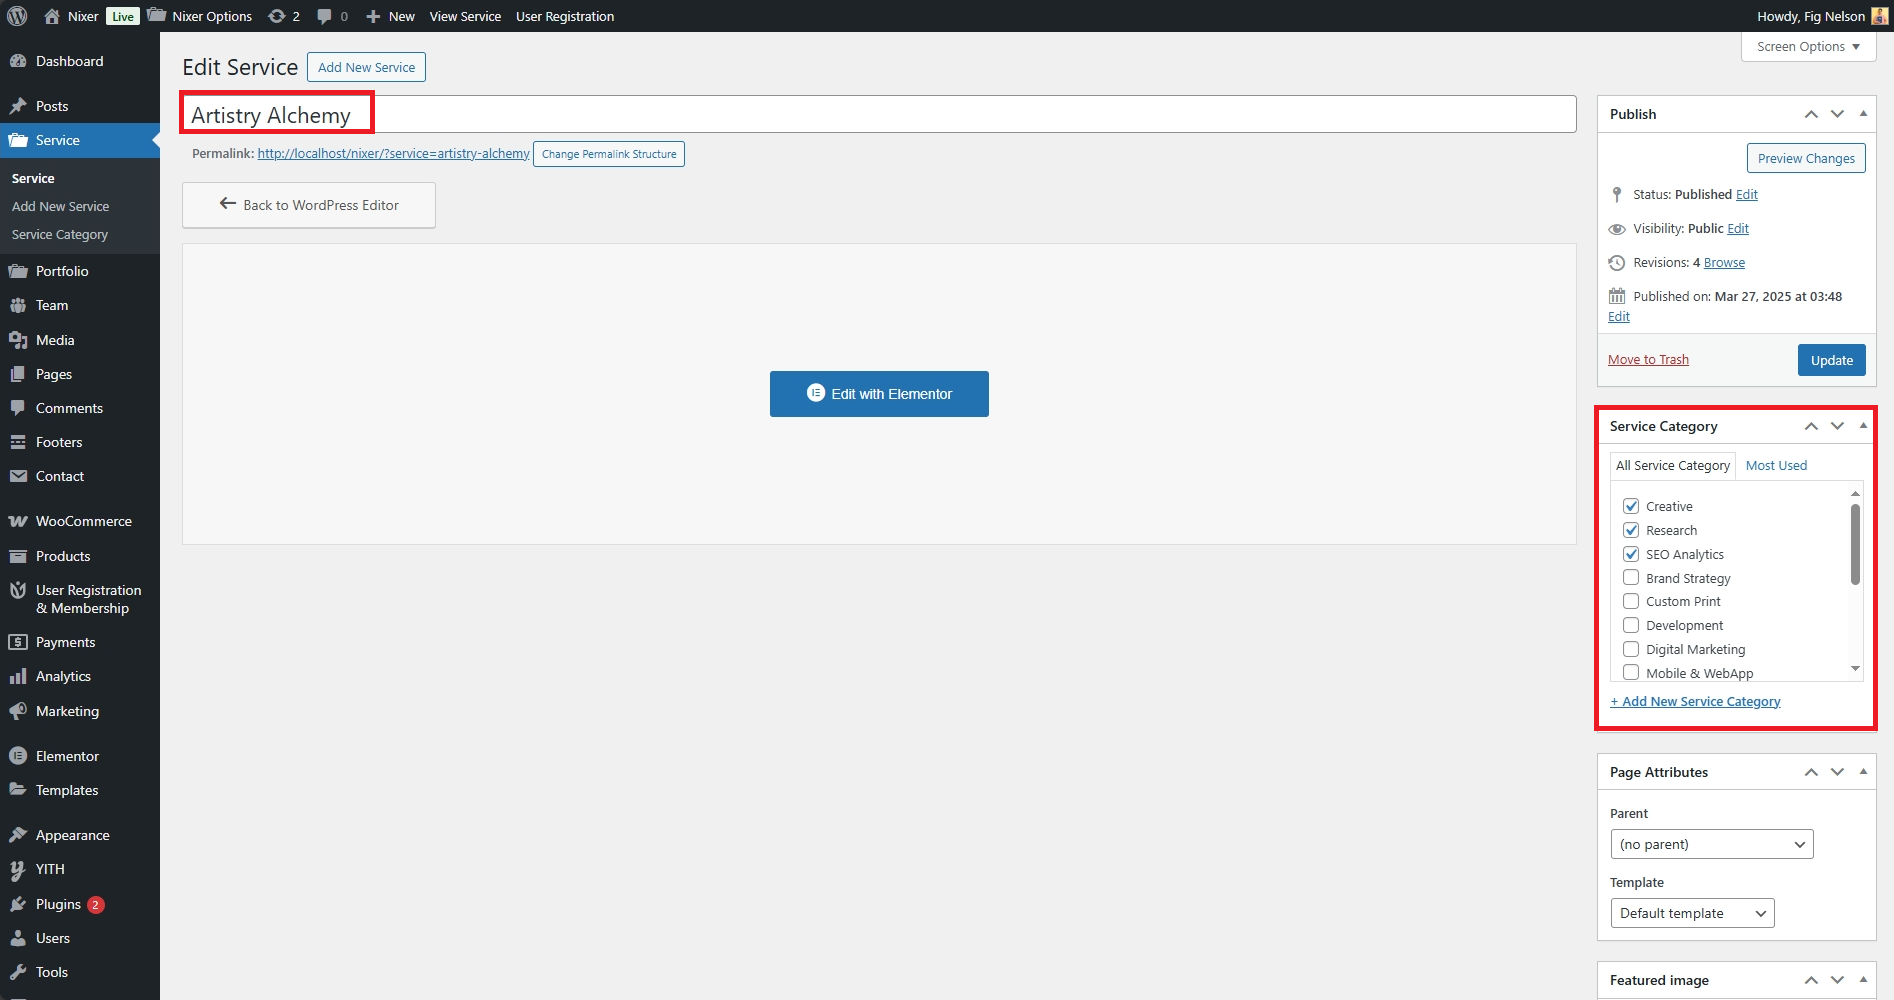This screenshot has height=1000, width=1894.
Task: Click the Edit with Elementor button
Action: coord(879,394)
